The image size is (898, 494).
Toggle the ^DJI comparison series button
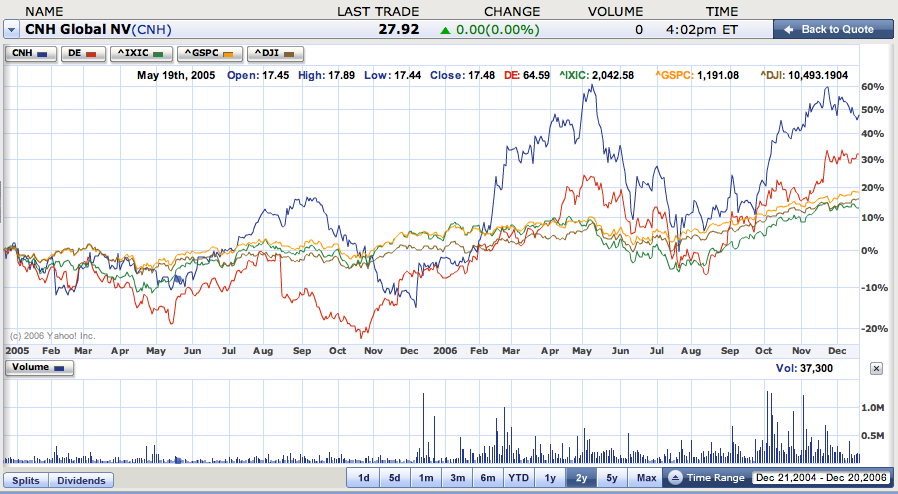tap(275, 53)
